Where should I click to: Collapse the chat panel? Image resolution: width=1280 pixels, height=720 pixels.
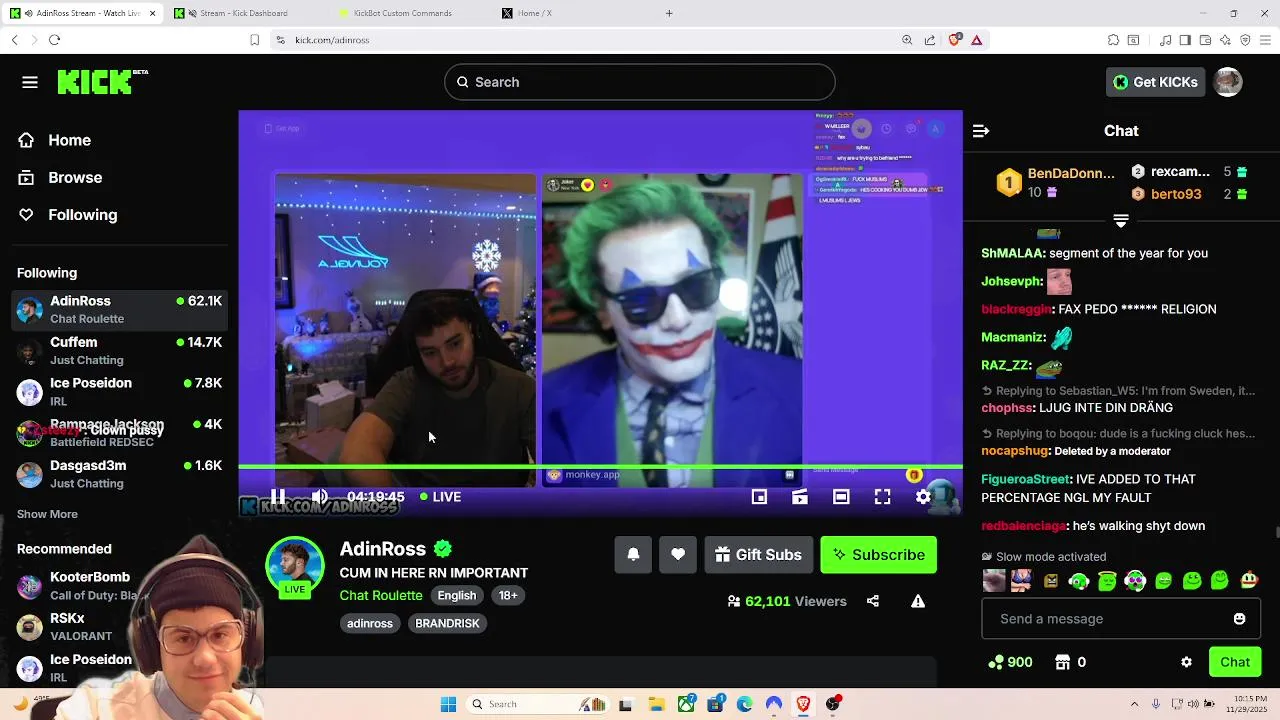click(981, 131)
